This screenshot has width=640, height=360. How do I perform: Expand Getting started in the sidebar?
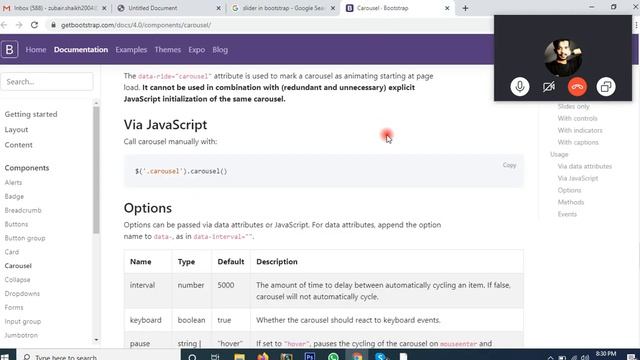click(31, 114)
